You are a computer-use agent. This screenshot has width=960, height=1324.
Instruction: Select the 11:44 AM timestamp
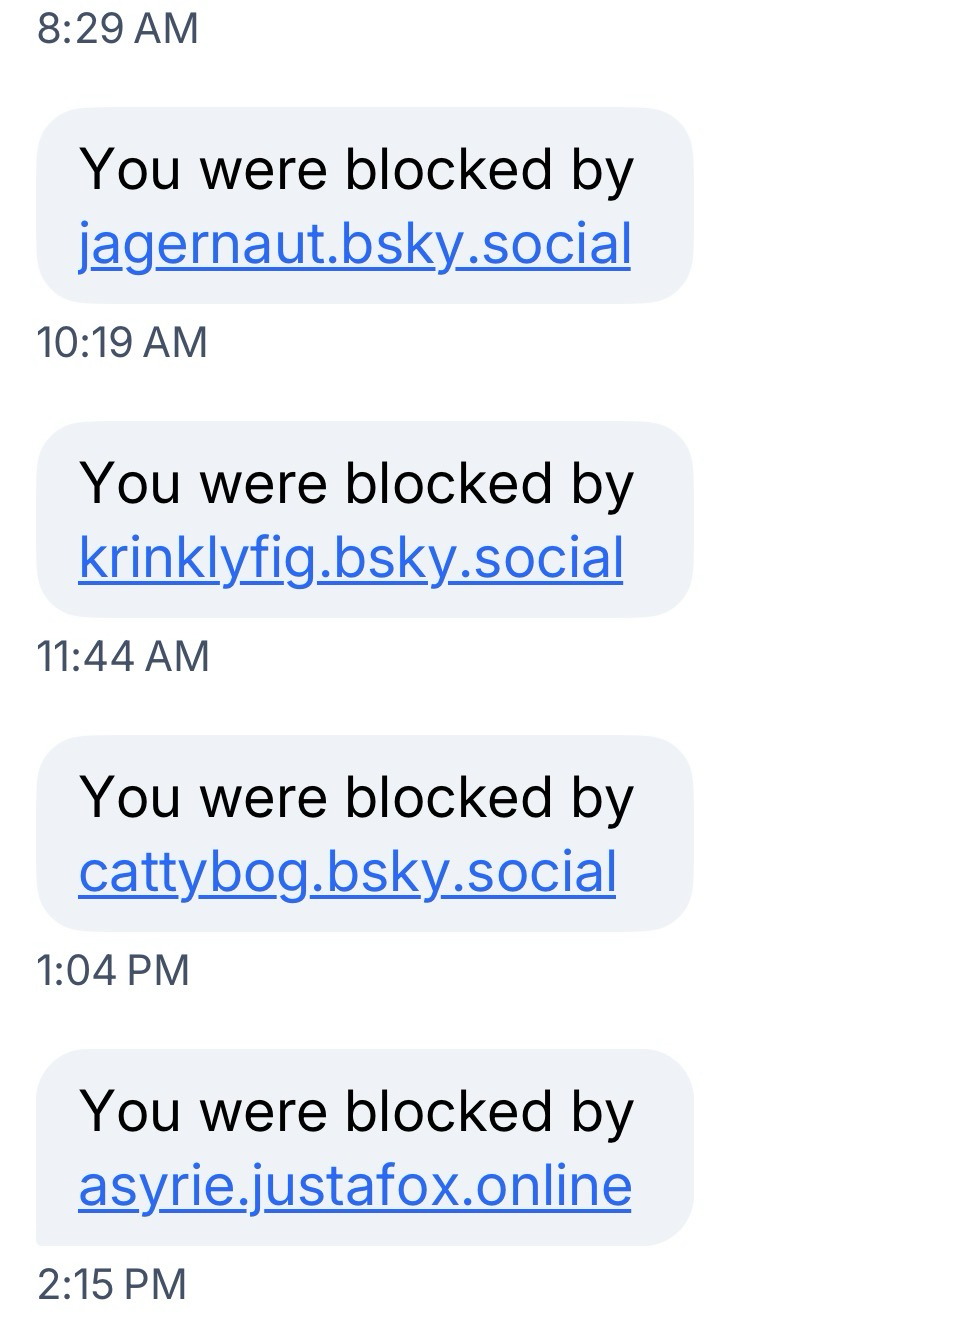[123, 656]
